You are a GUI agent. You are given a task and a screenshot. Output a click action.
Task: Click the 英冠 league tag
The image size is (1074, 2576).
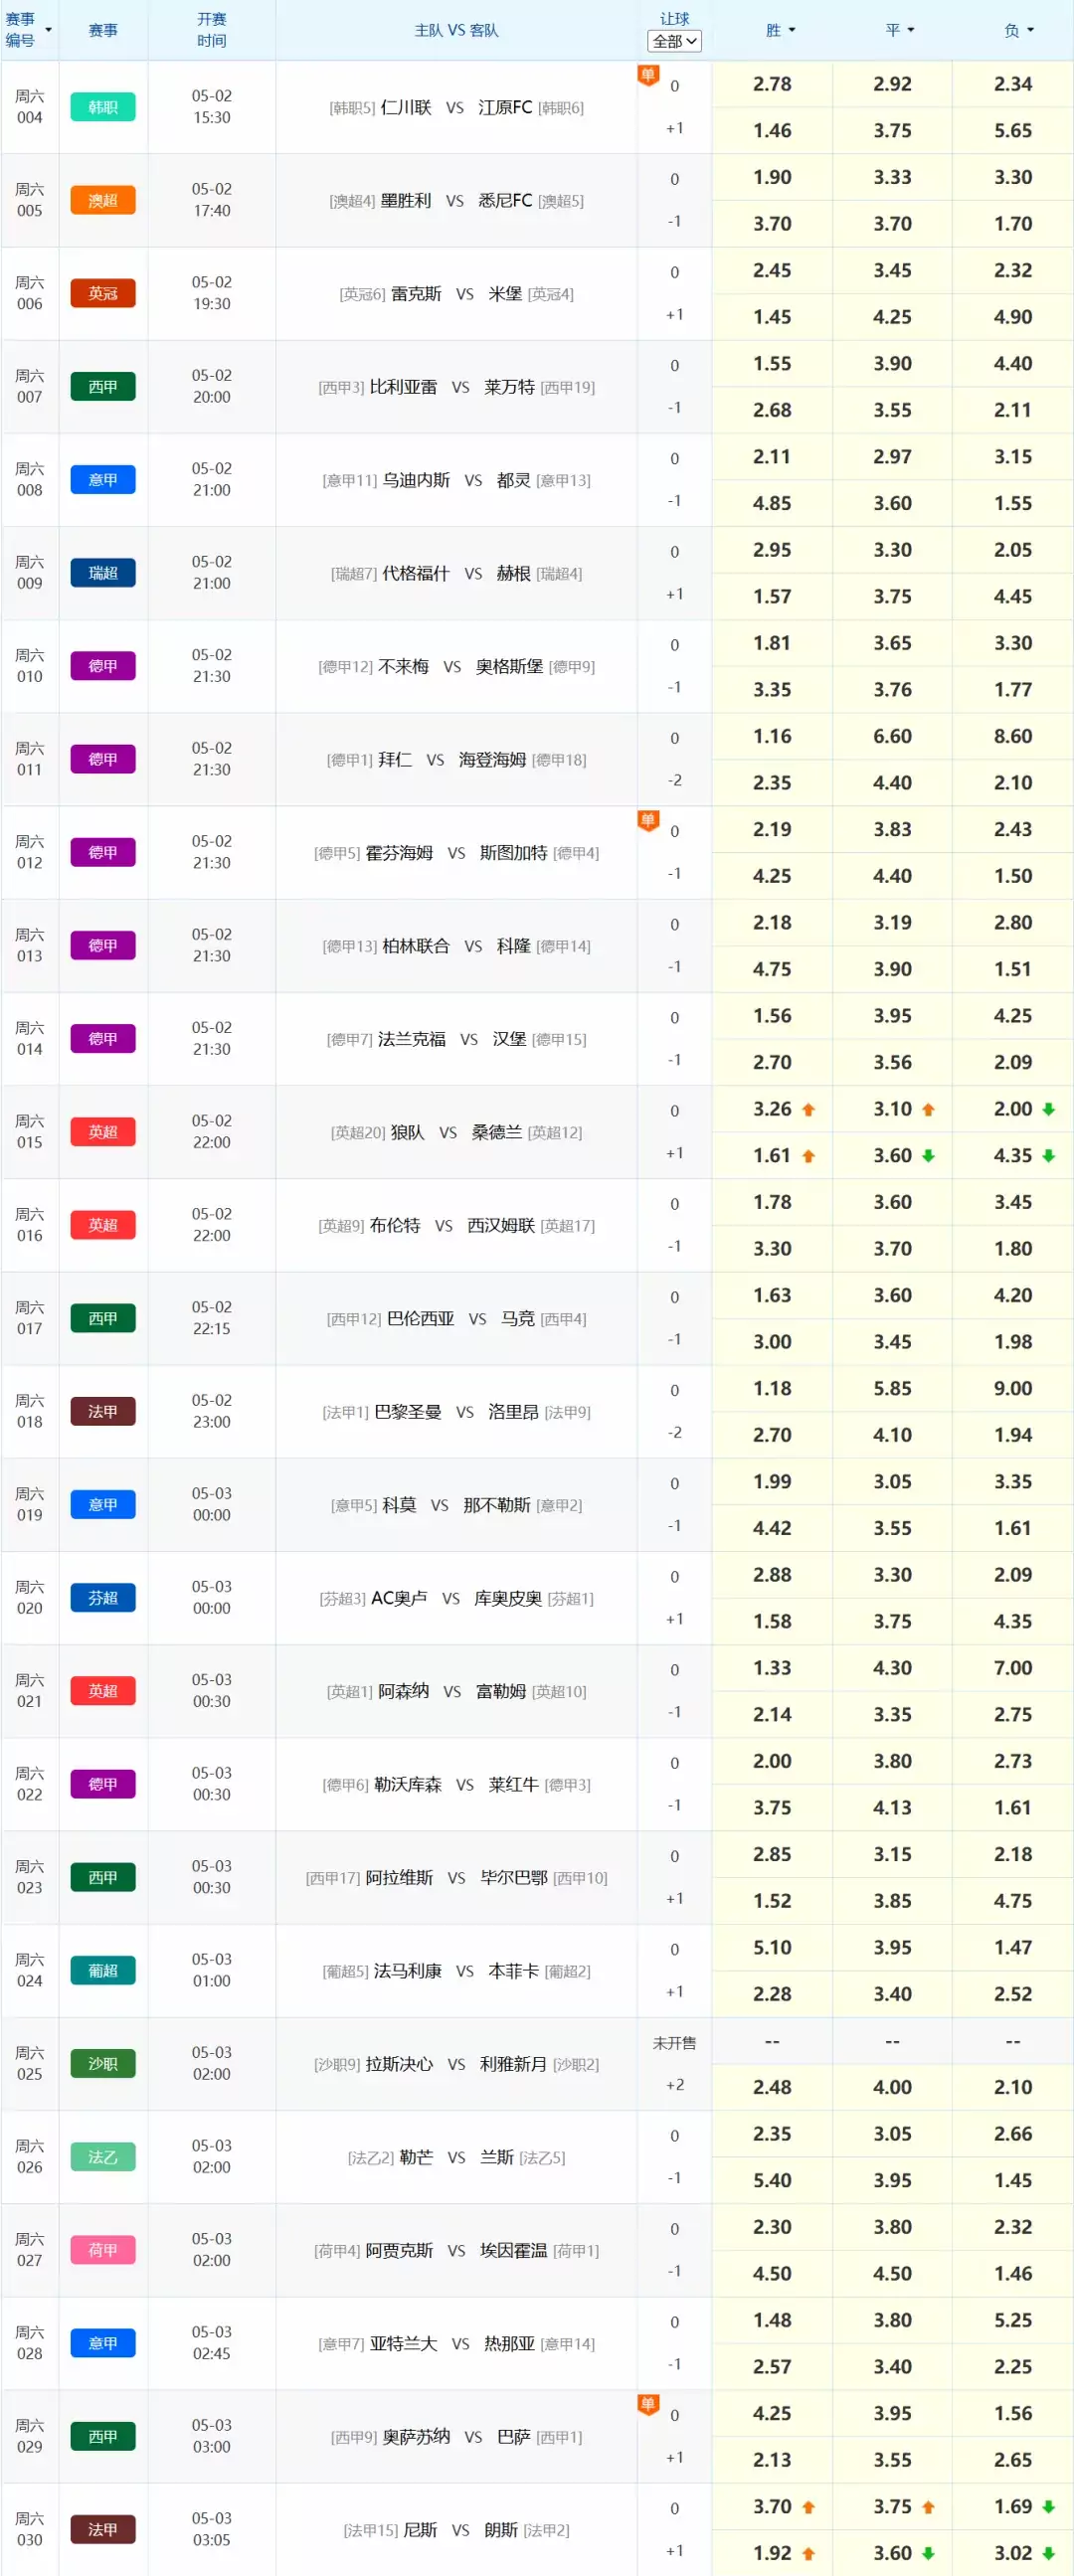[x=103, y=293]
